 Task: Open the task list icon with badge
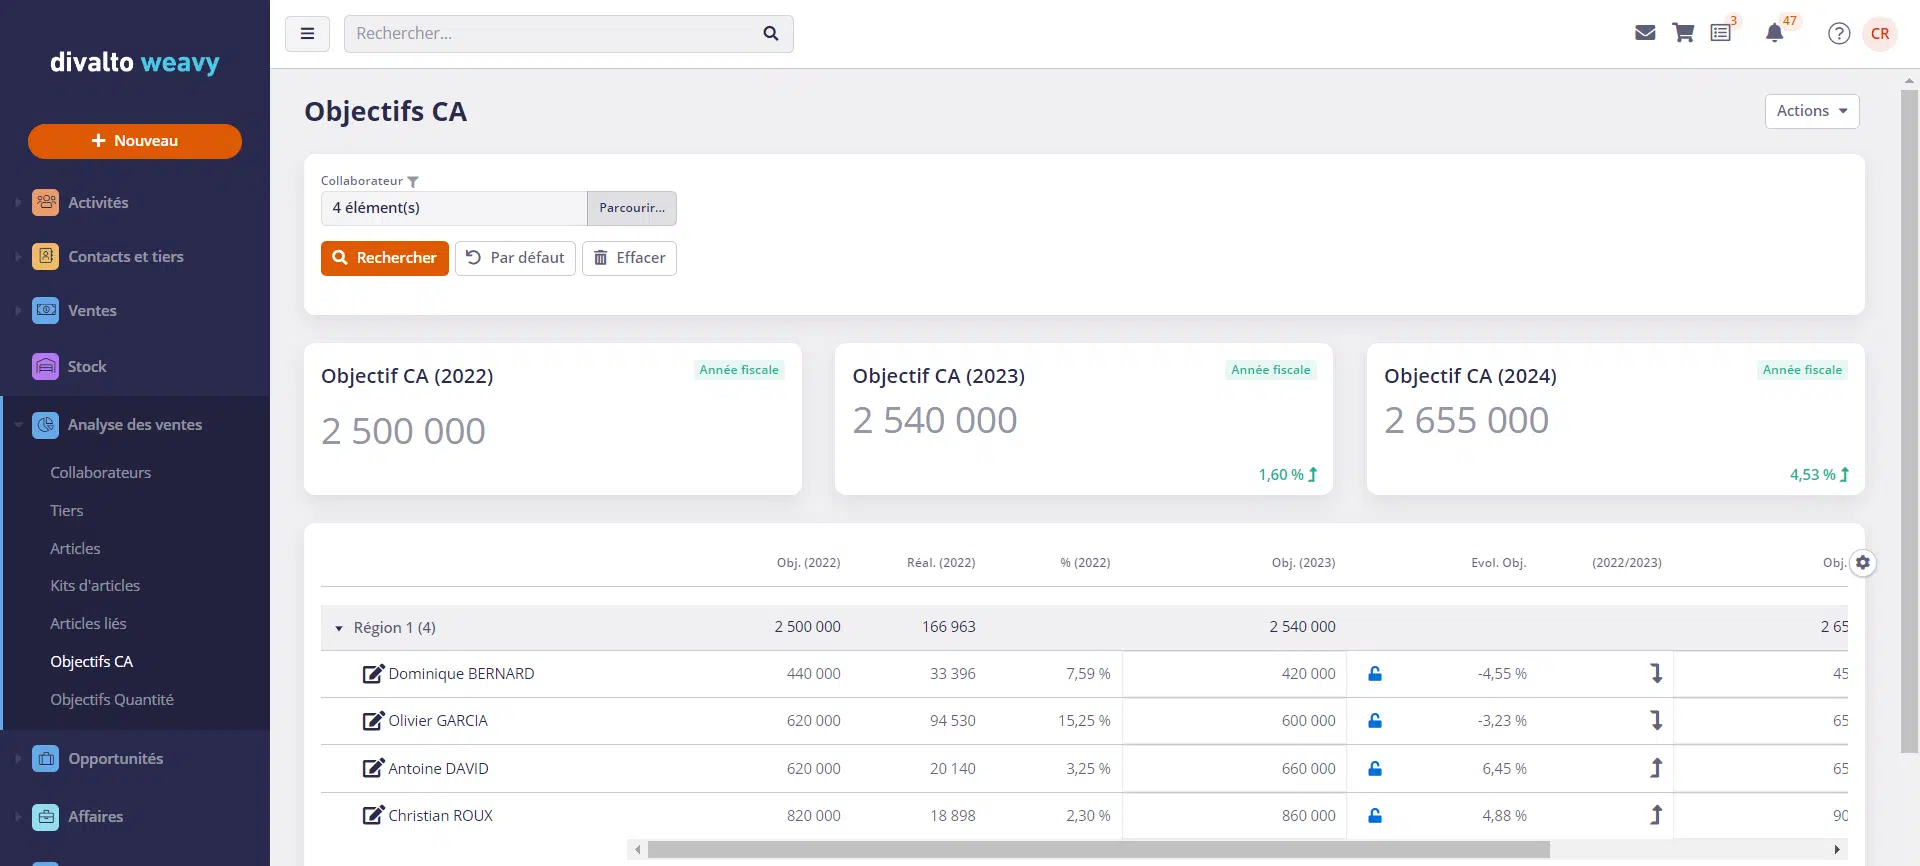[1721, 33]
